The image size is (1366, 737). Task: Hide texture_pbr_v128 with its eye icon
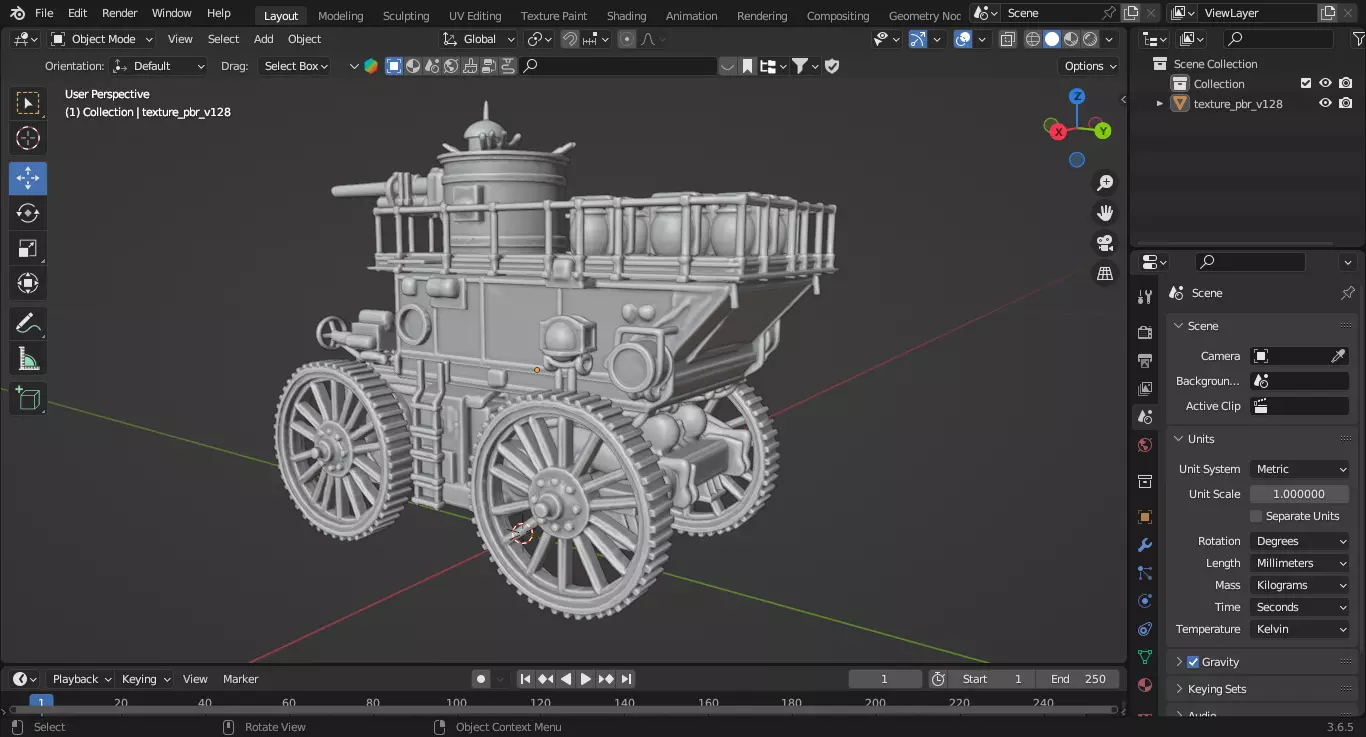tap(1325, 103)
